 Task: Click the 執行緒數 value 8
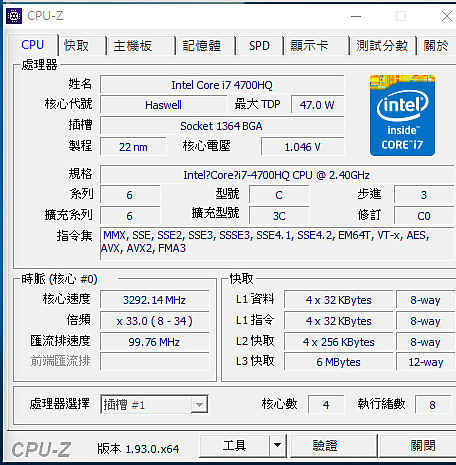click(433, 405)
